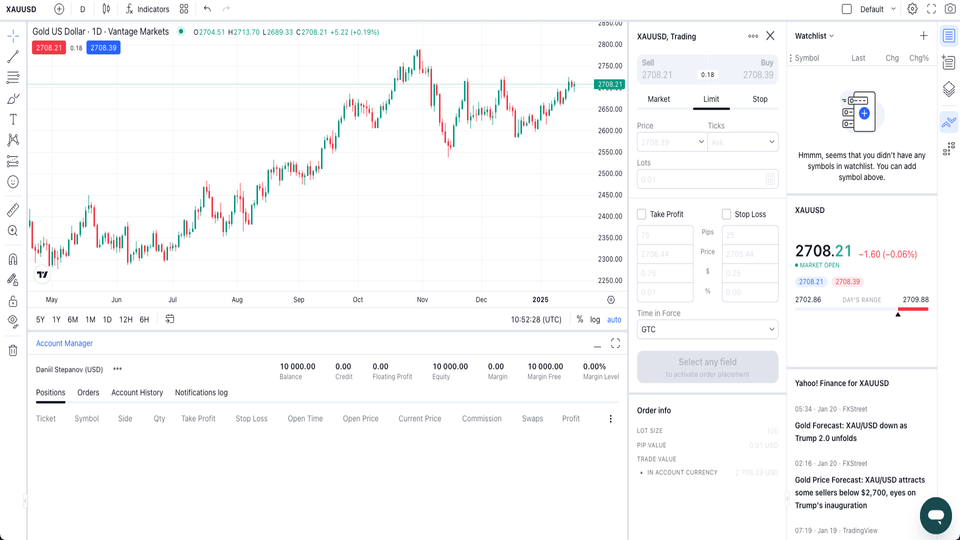The image size is (960, 540).
Task: Toggle stay in drawing mode
Action: pos(13,280)
